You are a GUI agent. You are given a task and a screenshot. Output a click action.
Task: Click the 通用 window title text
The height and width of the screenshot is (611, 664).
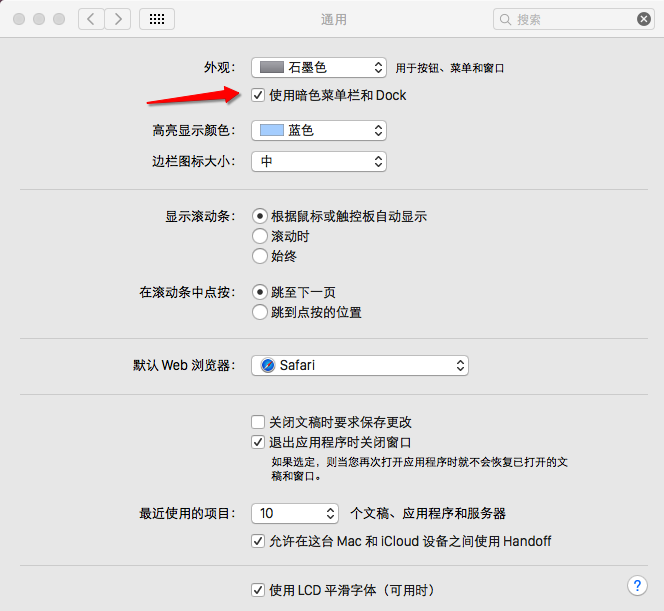pos(334,19)
